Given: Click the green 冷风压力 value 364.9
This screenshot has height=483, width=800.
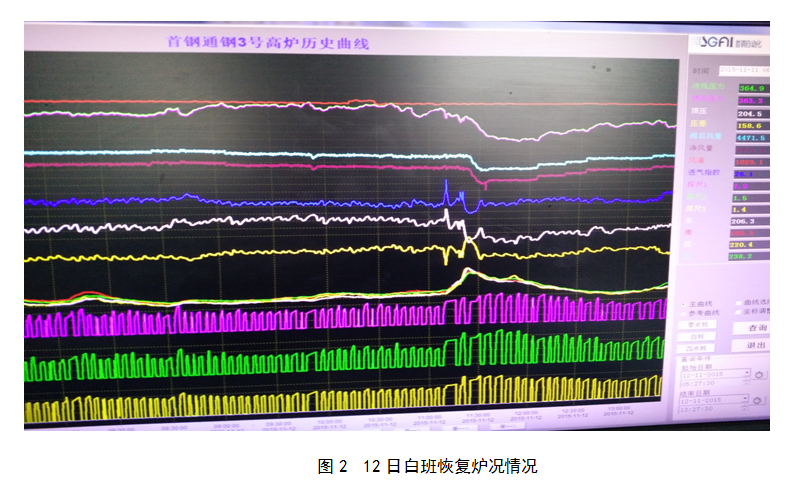Looking at the screenshot, I should (x=752, y=89).
